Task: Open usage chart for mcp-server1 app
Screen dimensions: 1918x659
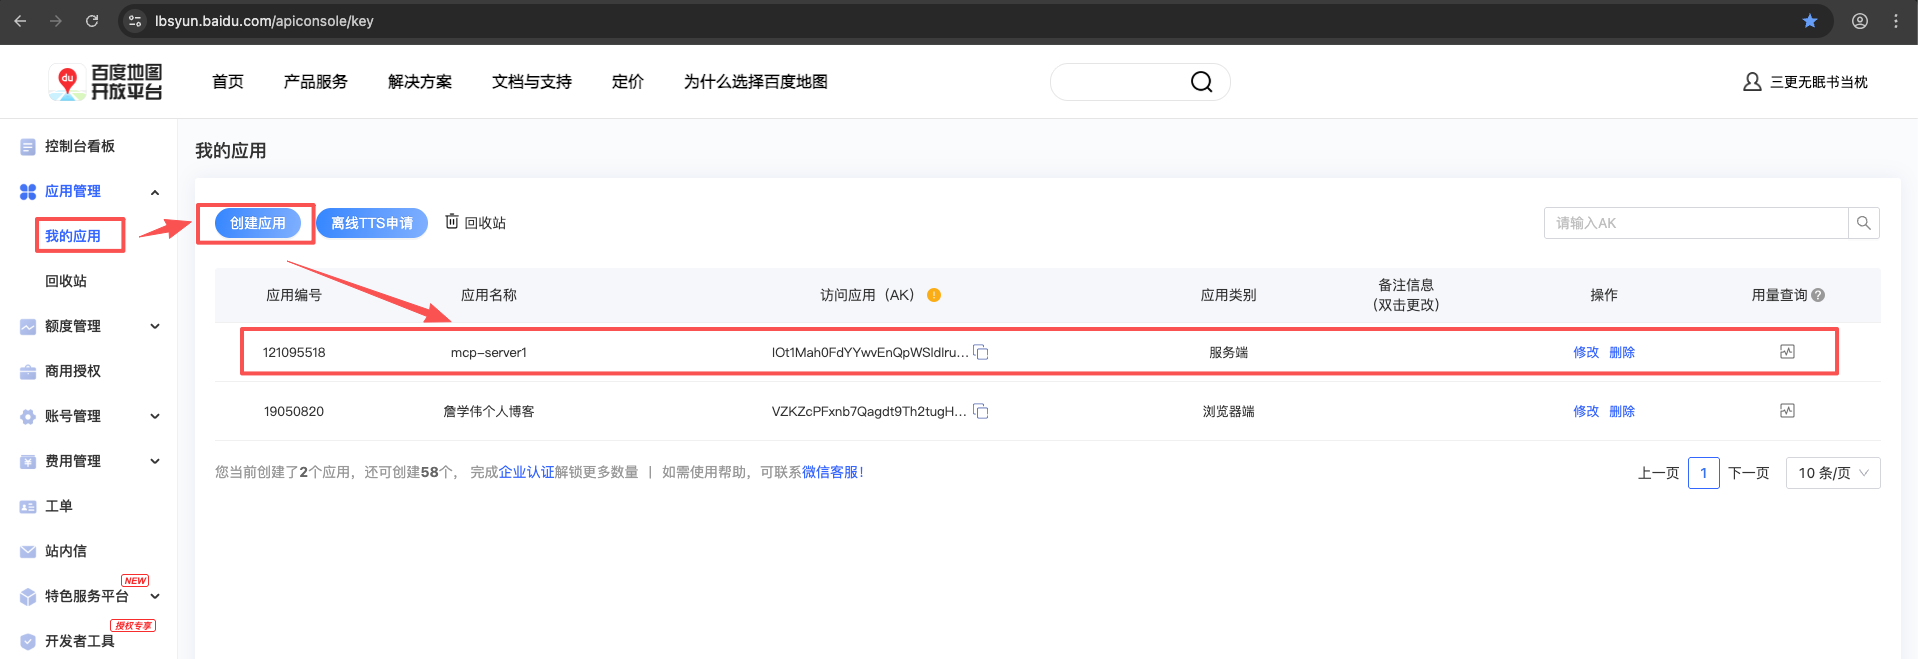Action: (x=1787, y=352)
